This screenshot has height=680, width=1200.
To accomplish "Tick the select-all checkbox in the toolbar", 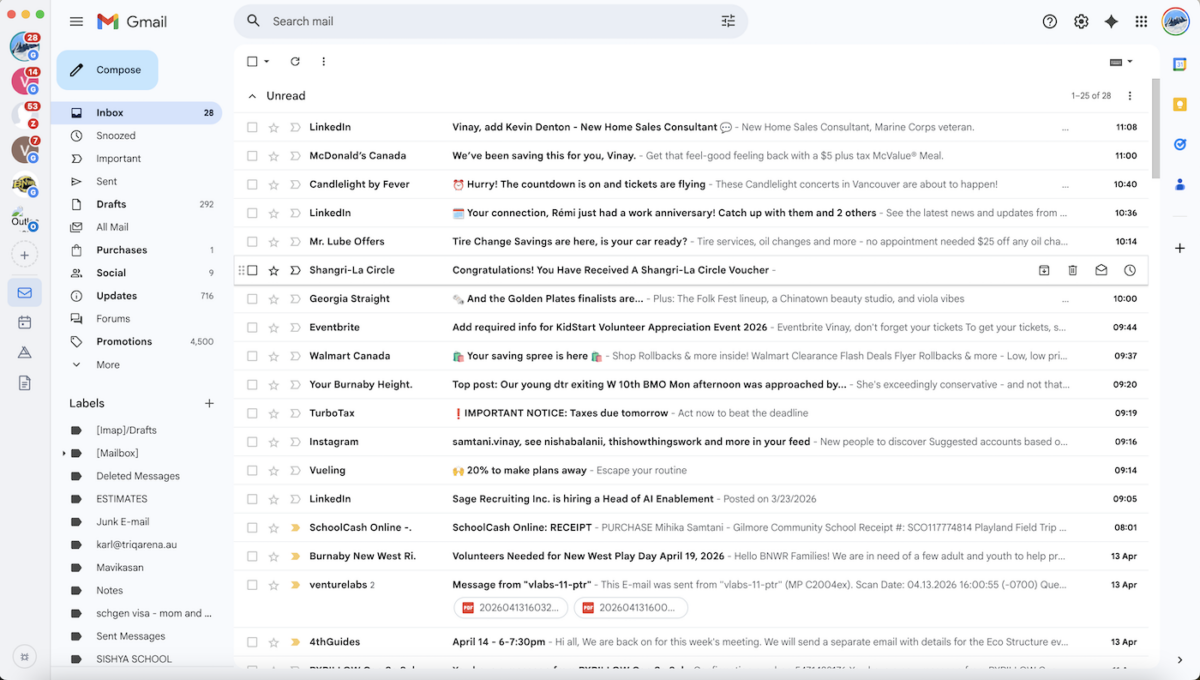I will (x=252, y=61).
